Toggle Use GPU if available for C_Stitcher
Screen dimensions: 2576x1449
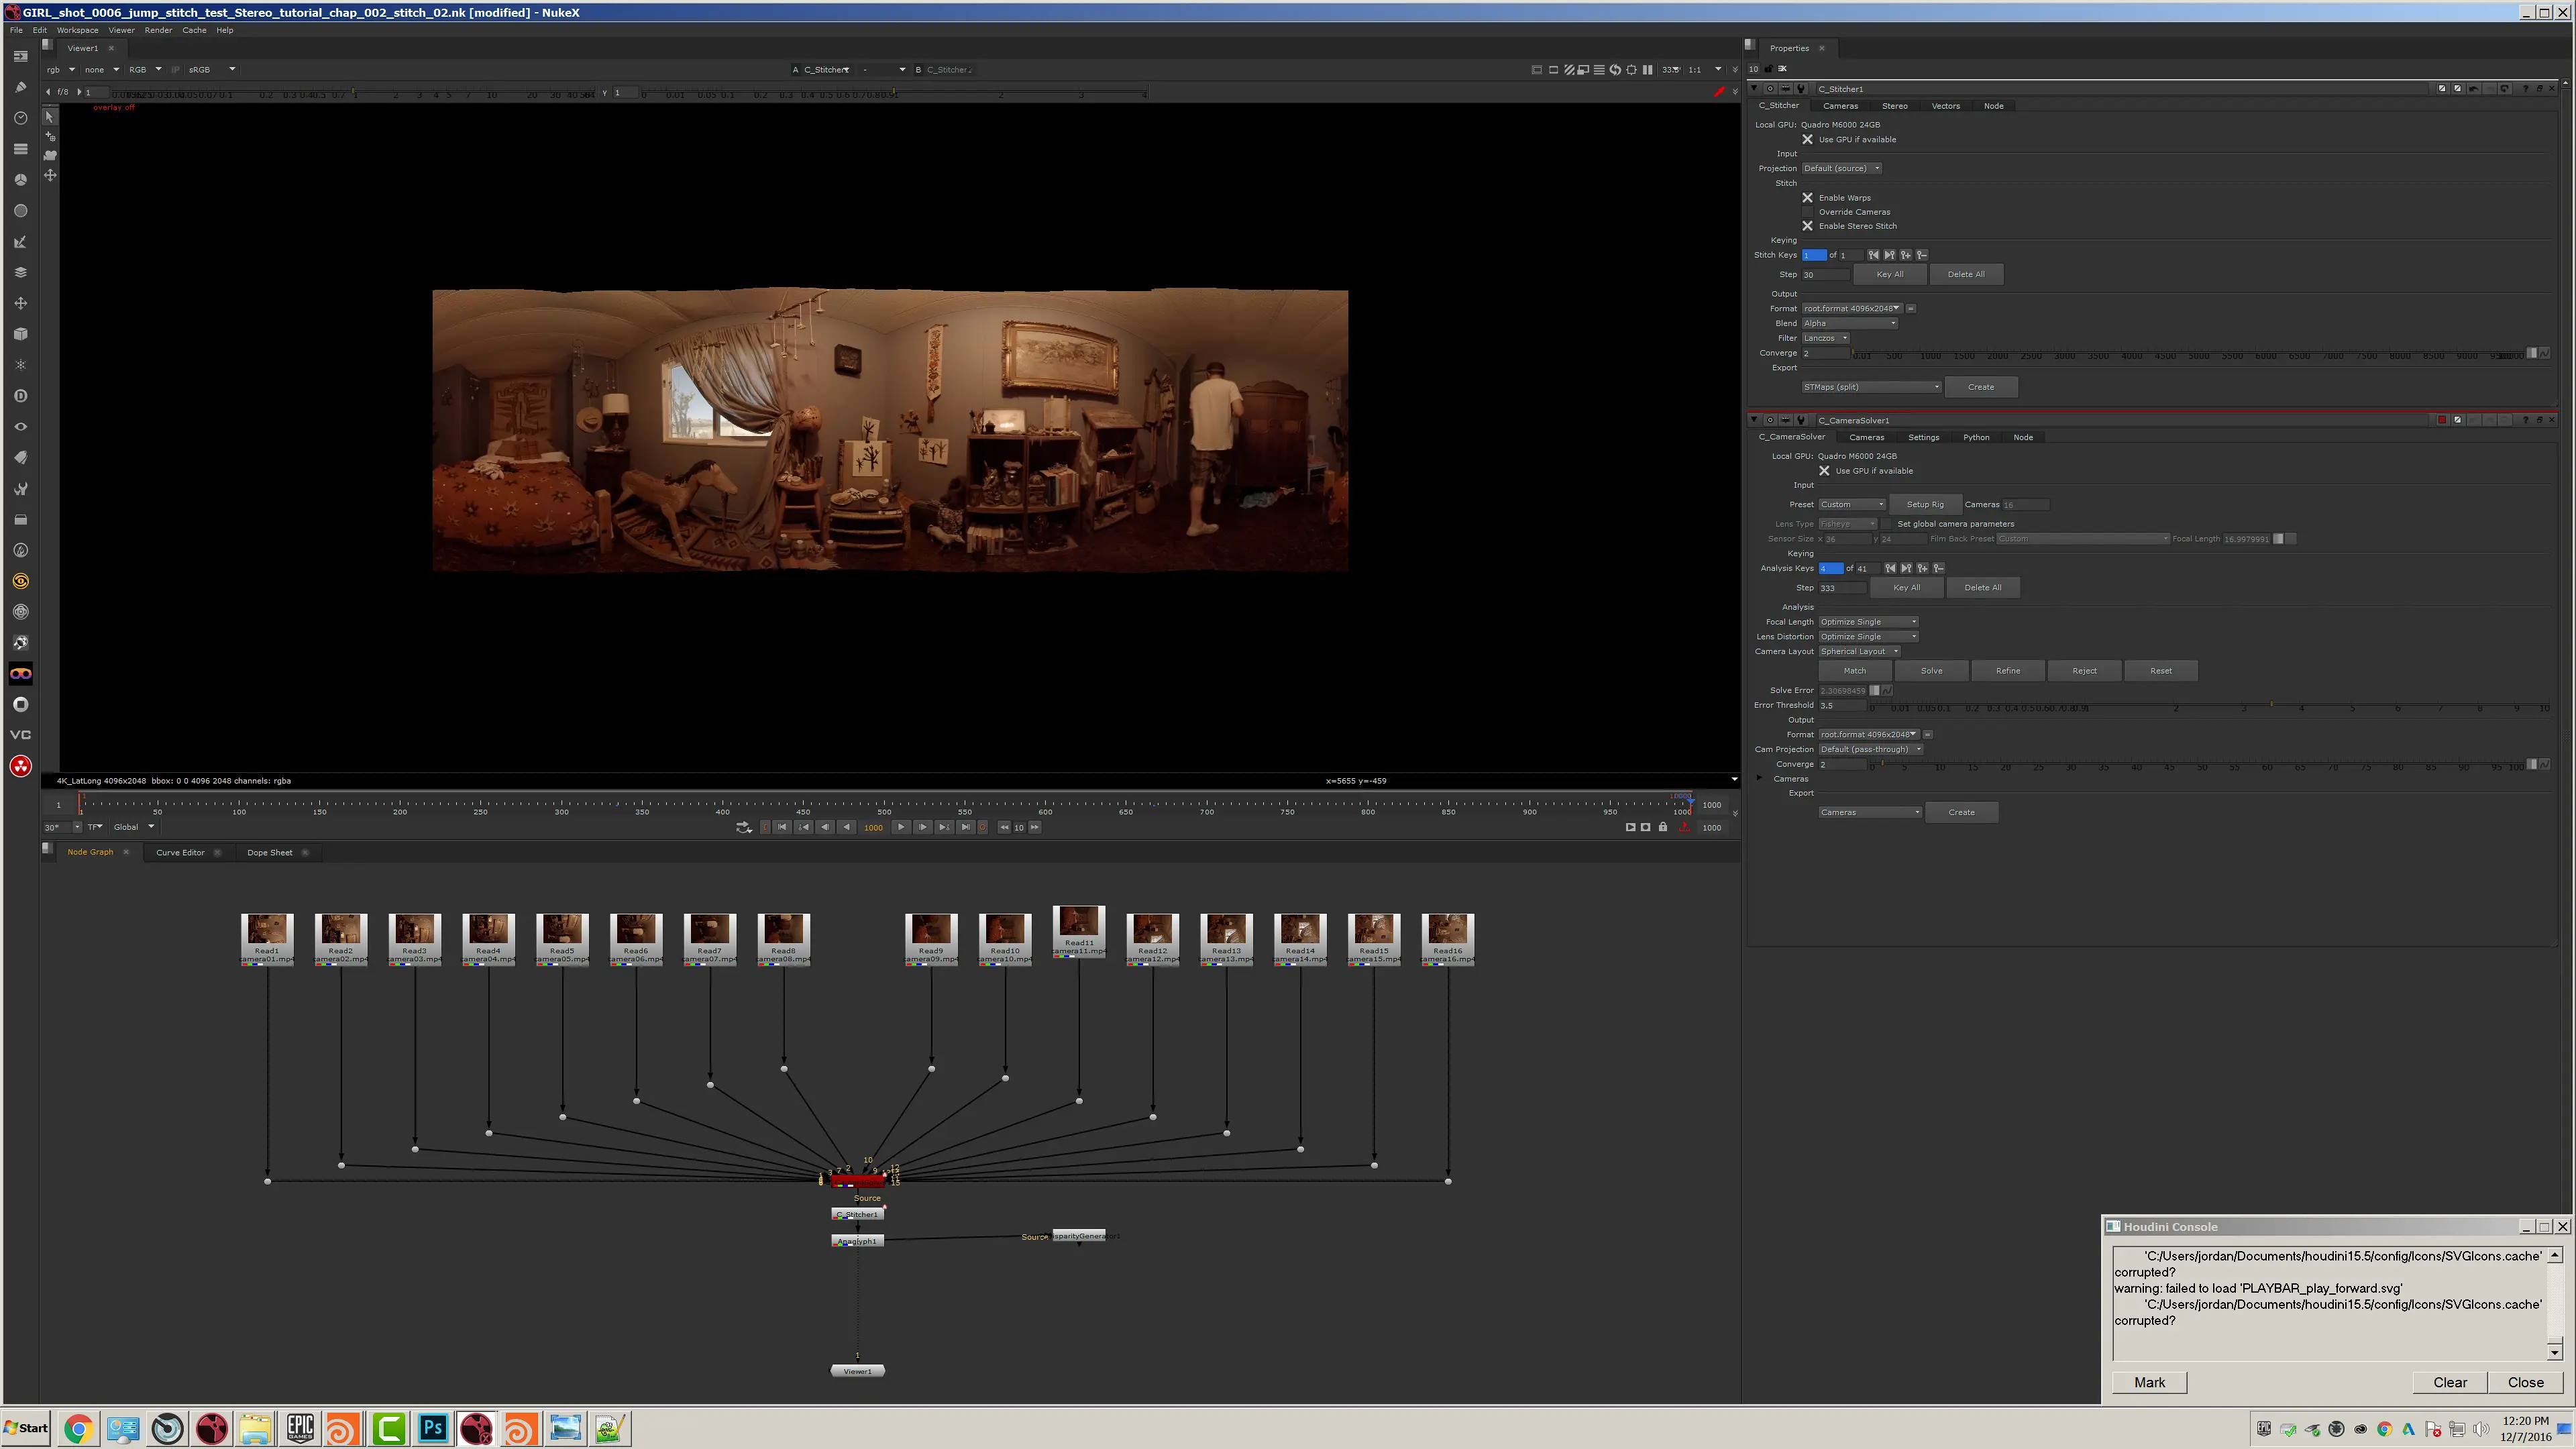[x=1808, y=139]
